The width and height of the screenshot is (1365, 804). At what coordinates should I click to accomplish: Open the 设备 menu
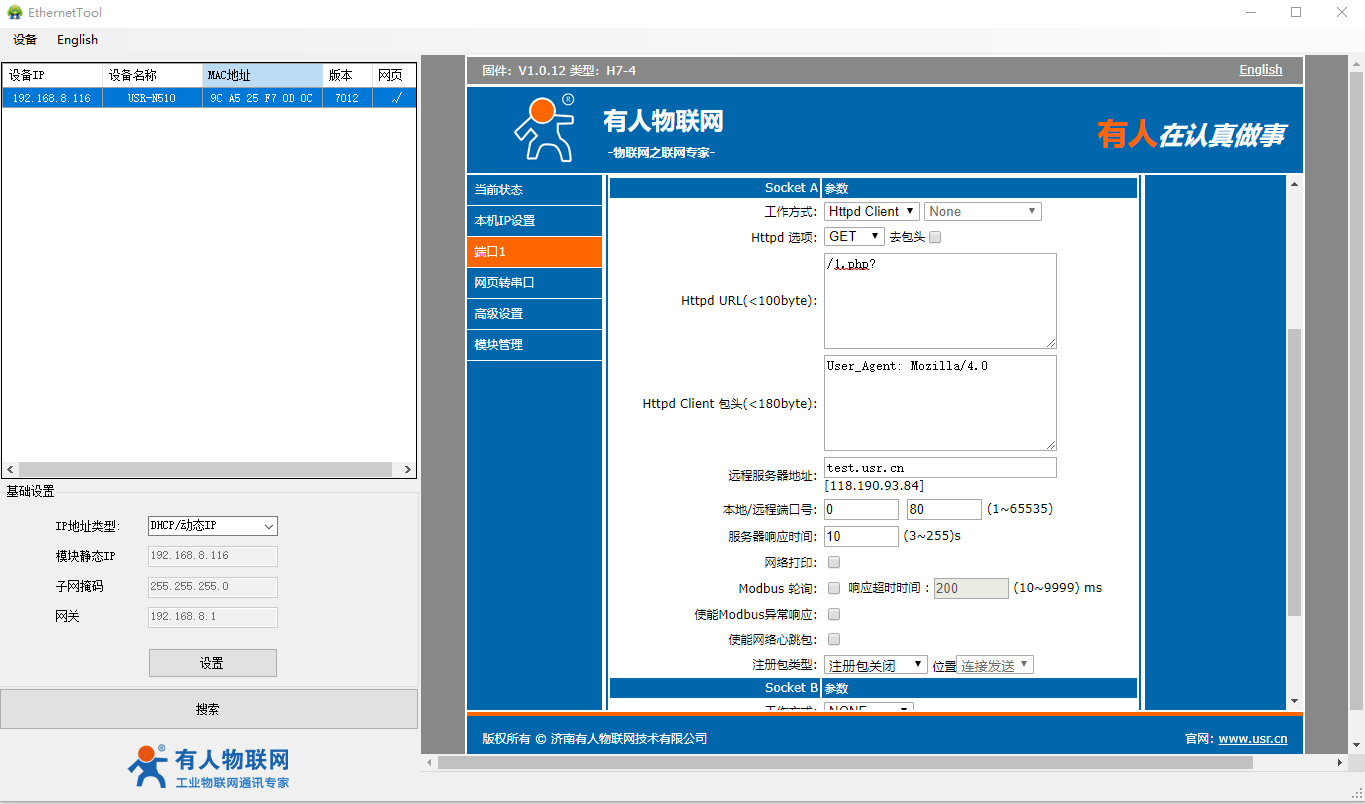coord(25,40)
